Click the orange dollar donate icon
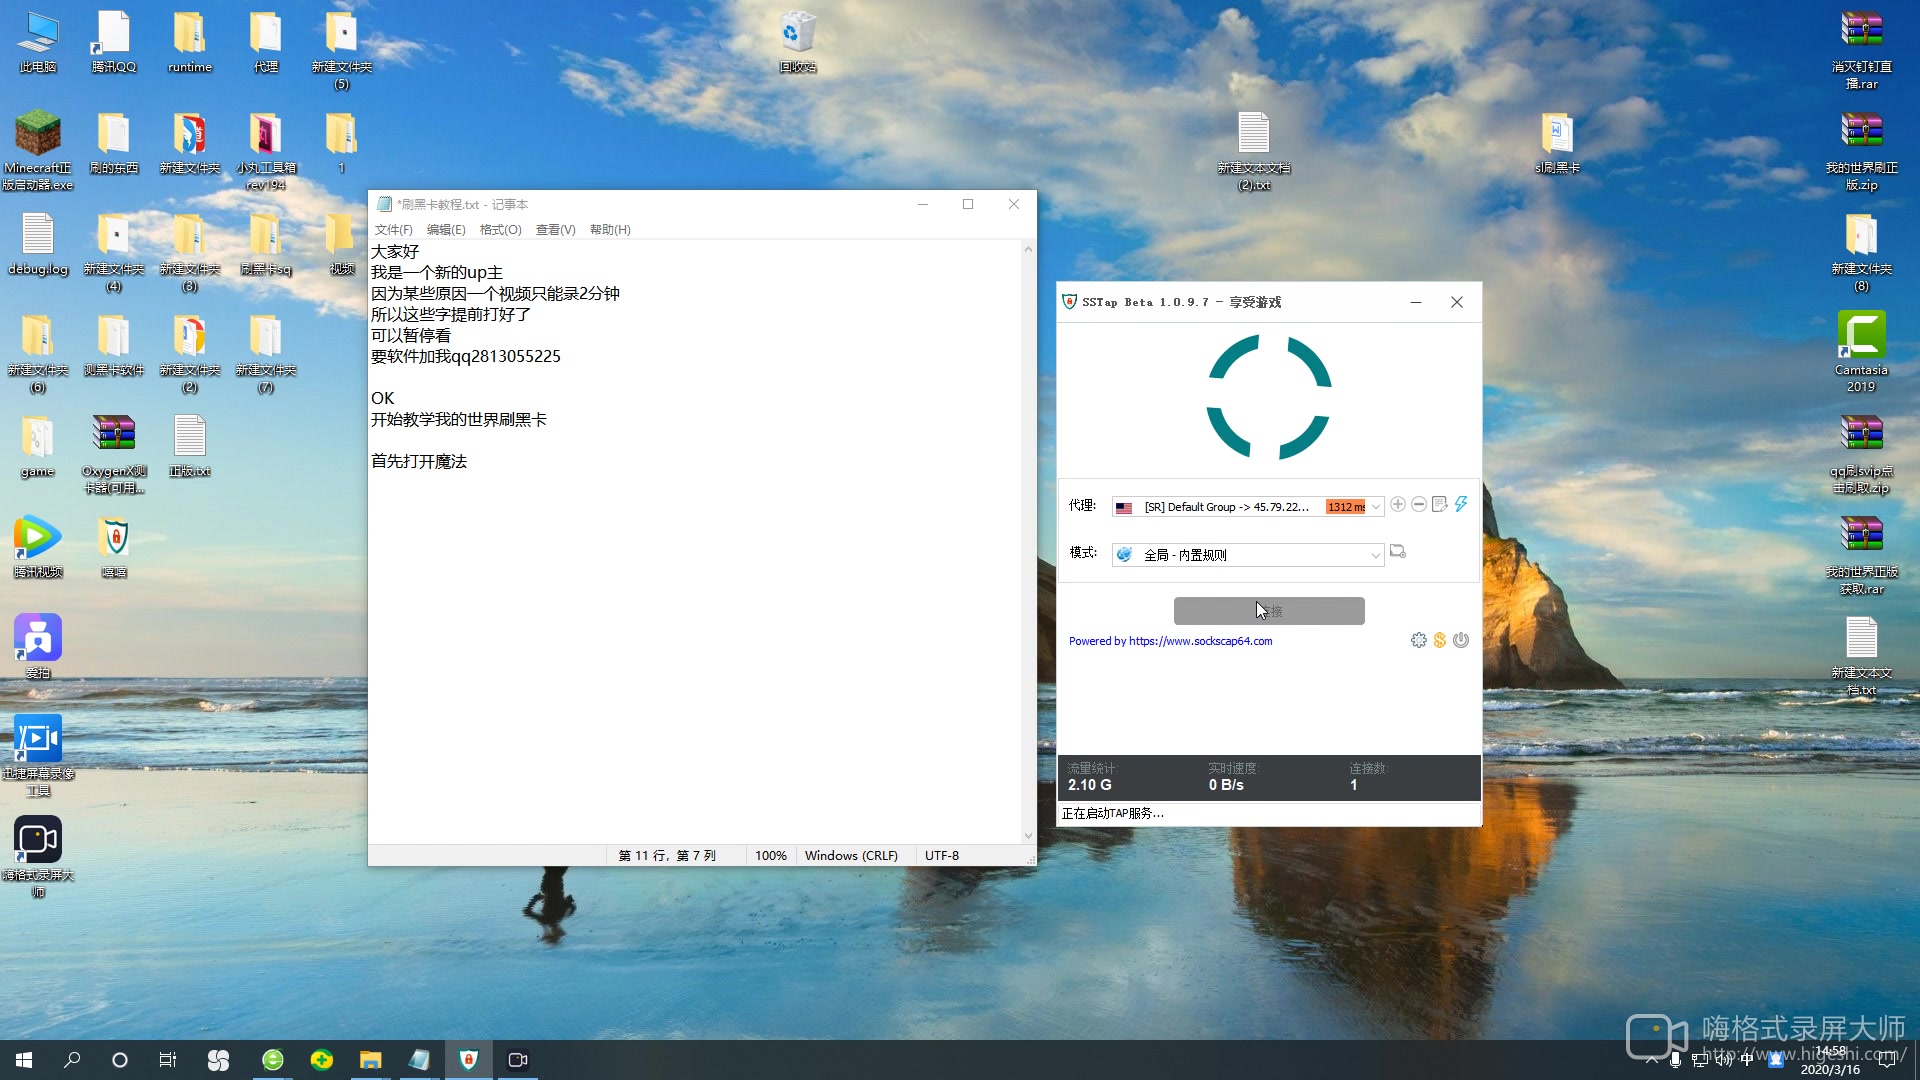Screen dimensions: 1920x1080 [x=1440, y=640]
